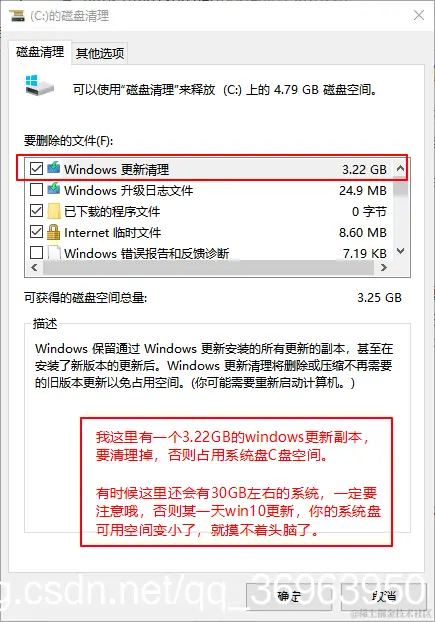
Task: Click the 取消 button
Action: (x=383, y=596)
